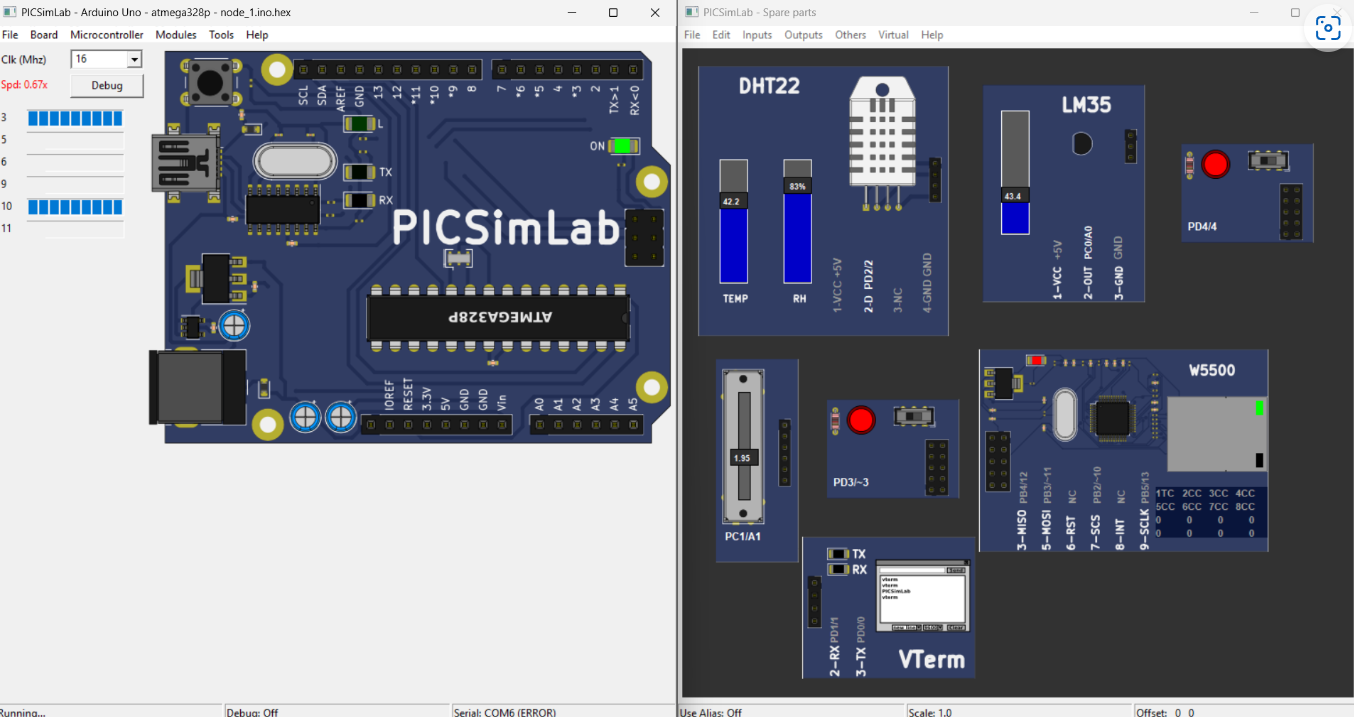Click the LM35 title text

click(1086, 105)
